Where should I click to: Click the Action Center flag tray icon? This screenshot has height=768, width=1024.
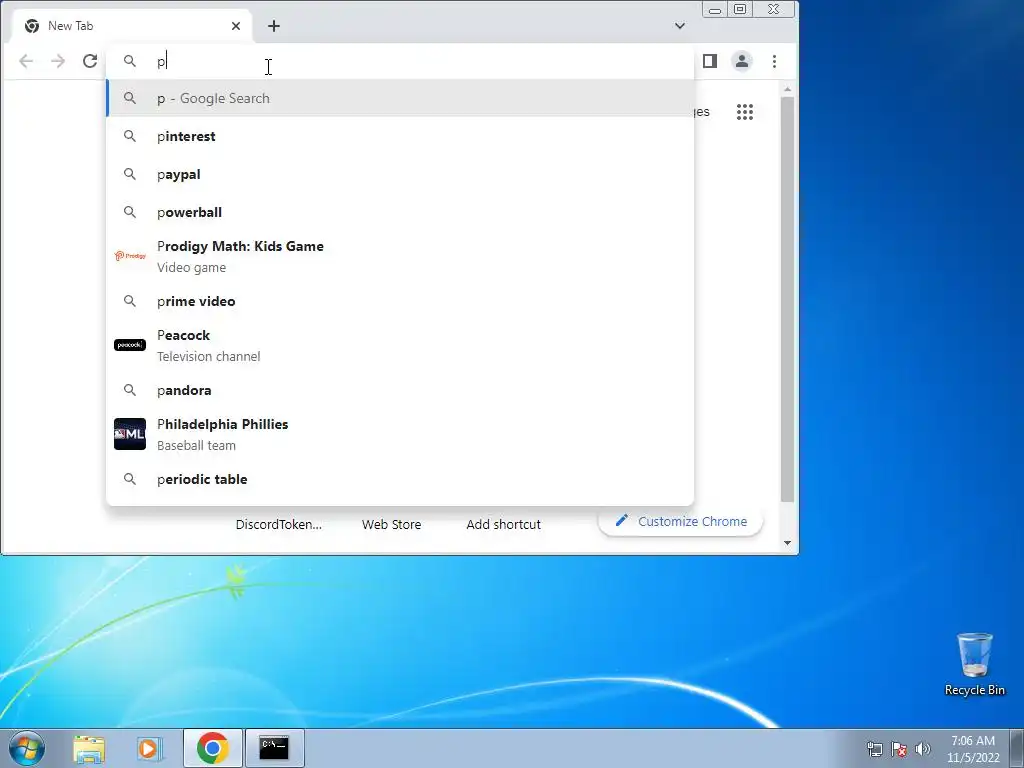click(899, 749)
